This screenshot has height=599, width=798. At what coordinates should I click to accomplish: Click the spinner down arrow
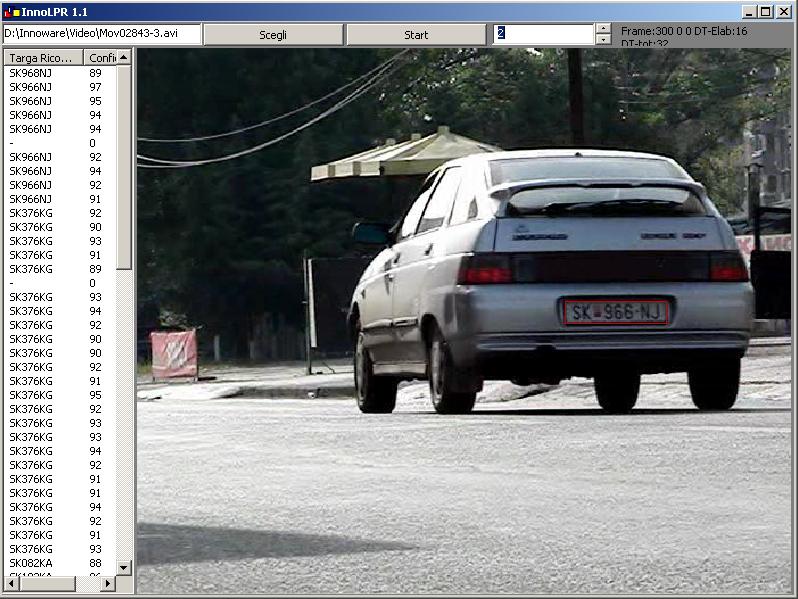603,40
